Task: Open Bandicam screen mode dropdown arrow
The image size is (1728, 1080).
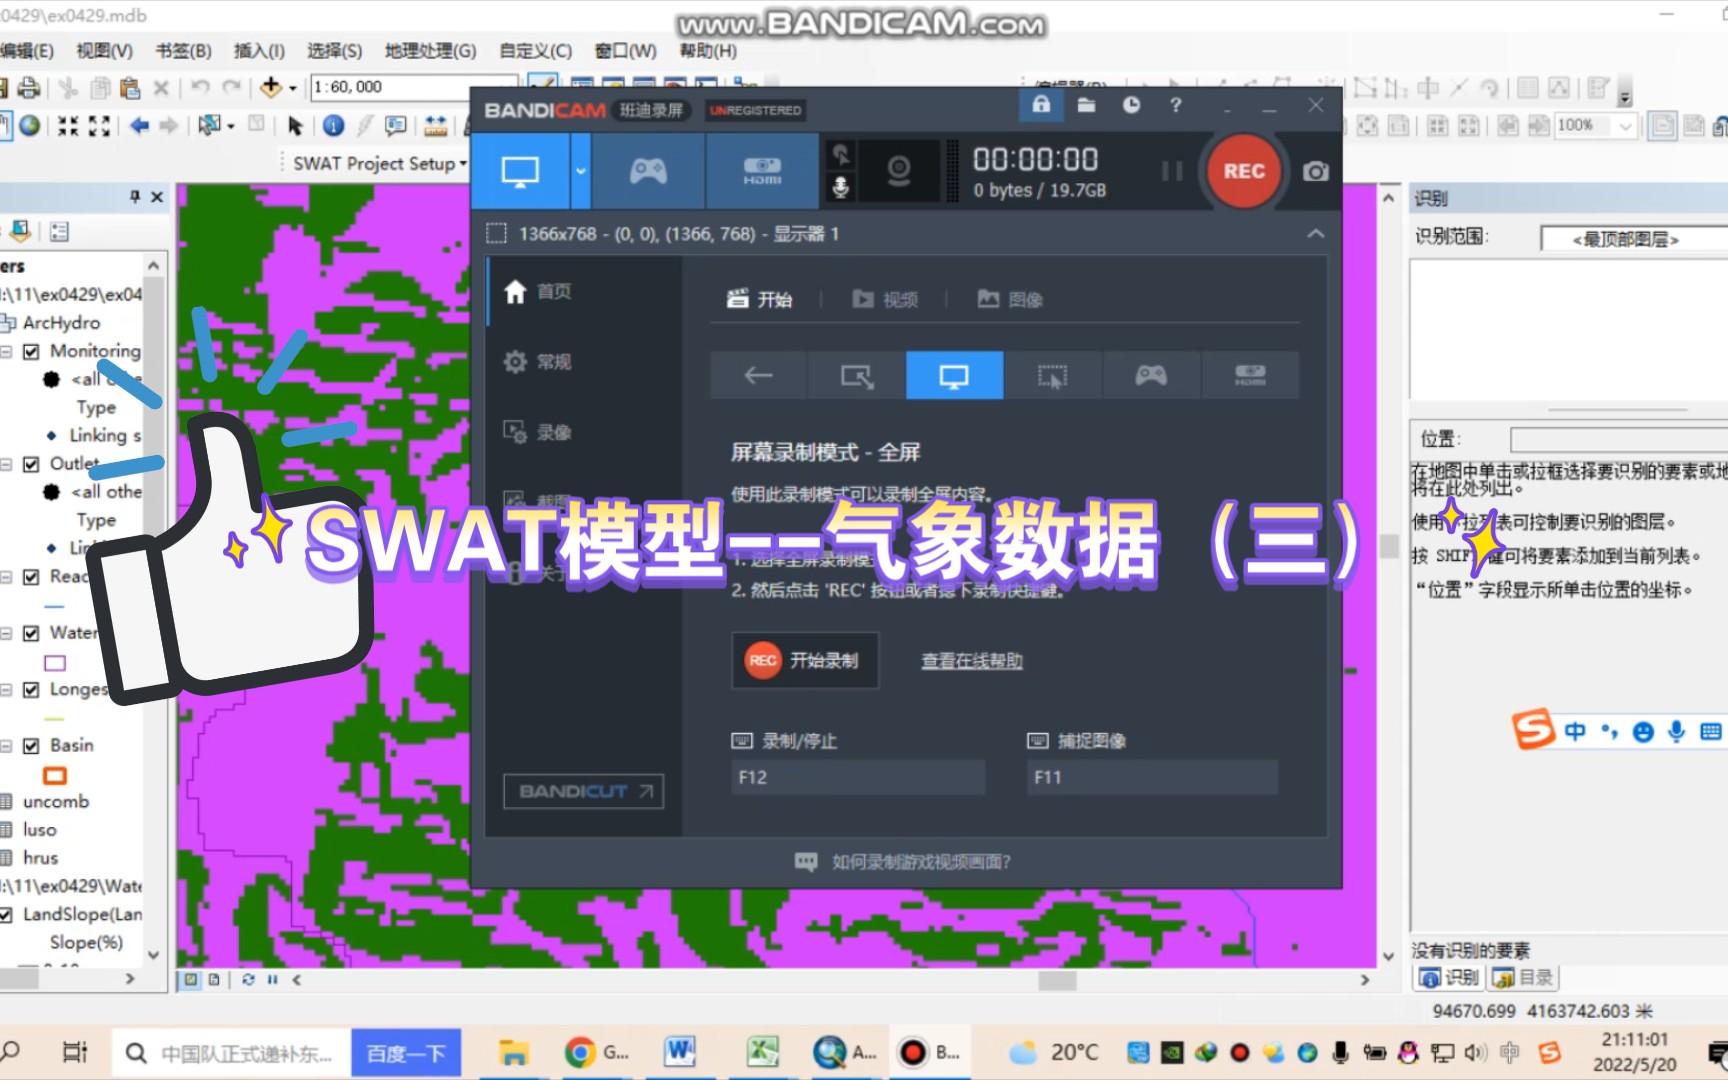Action: click(x=581, y=171)
